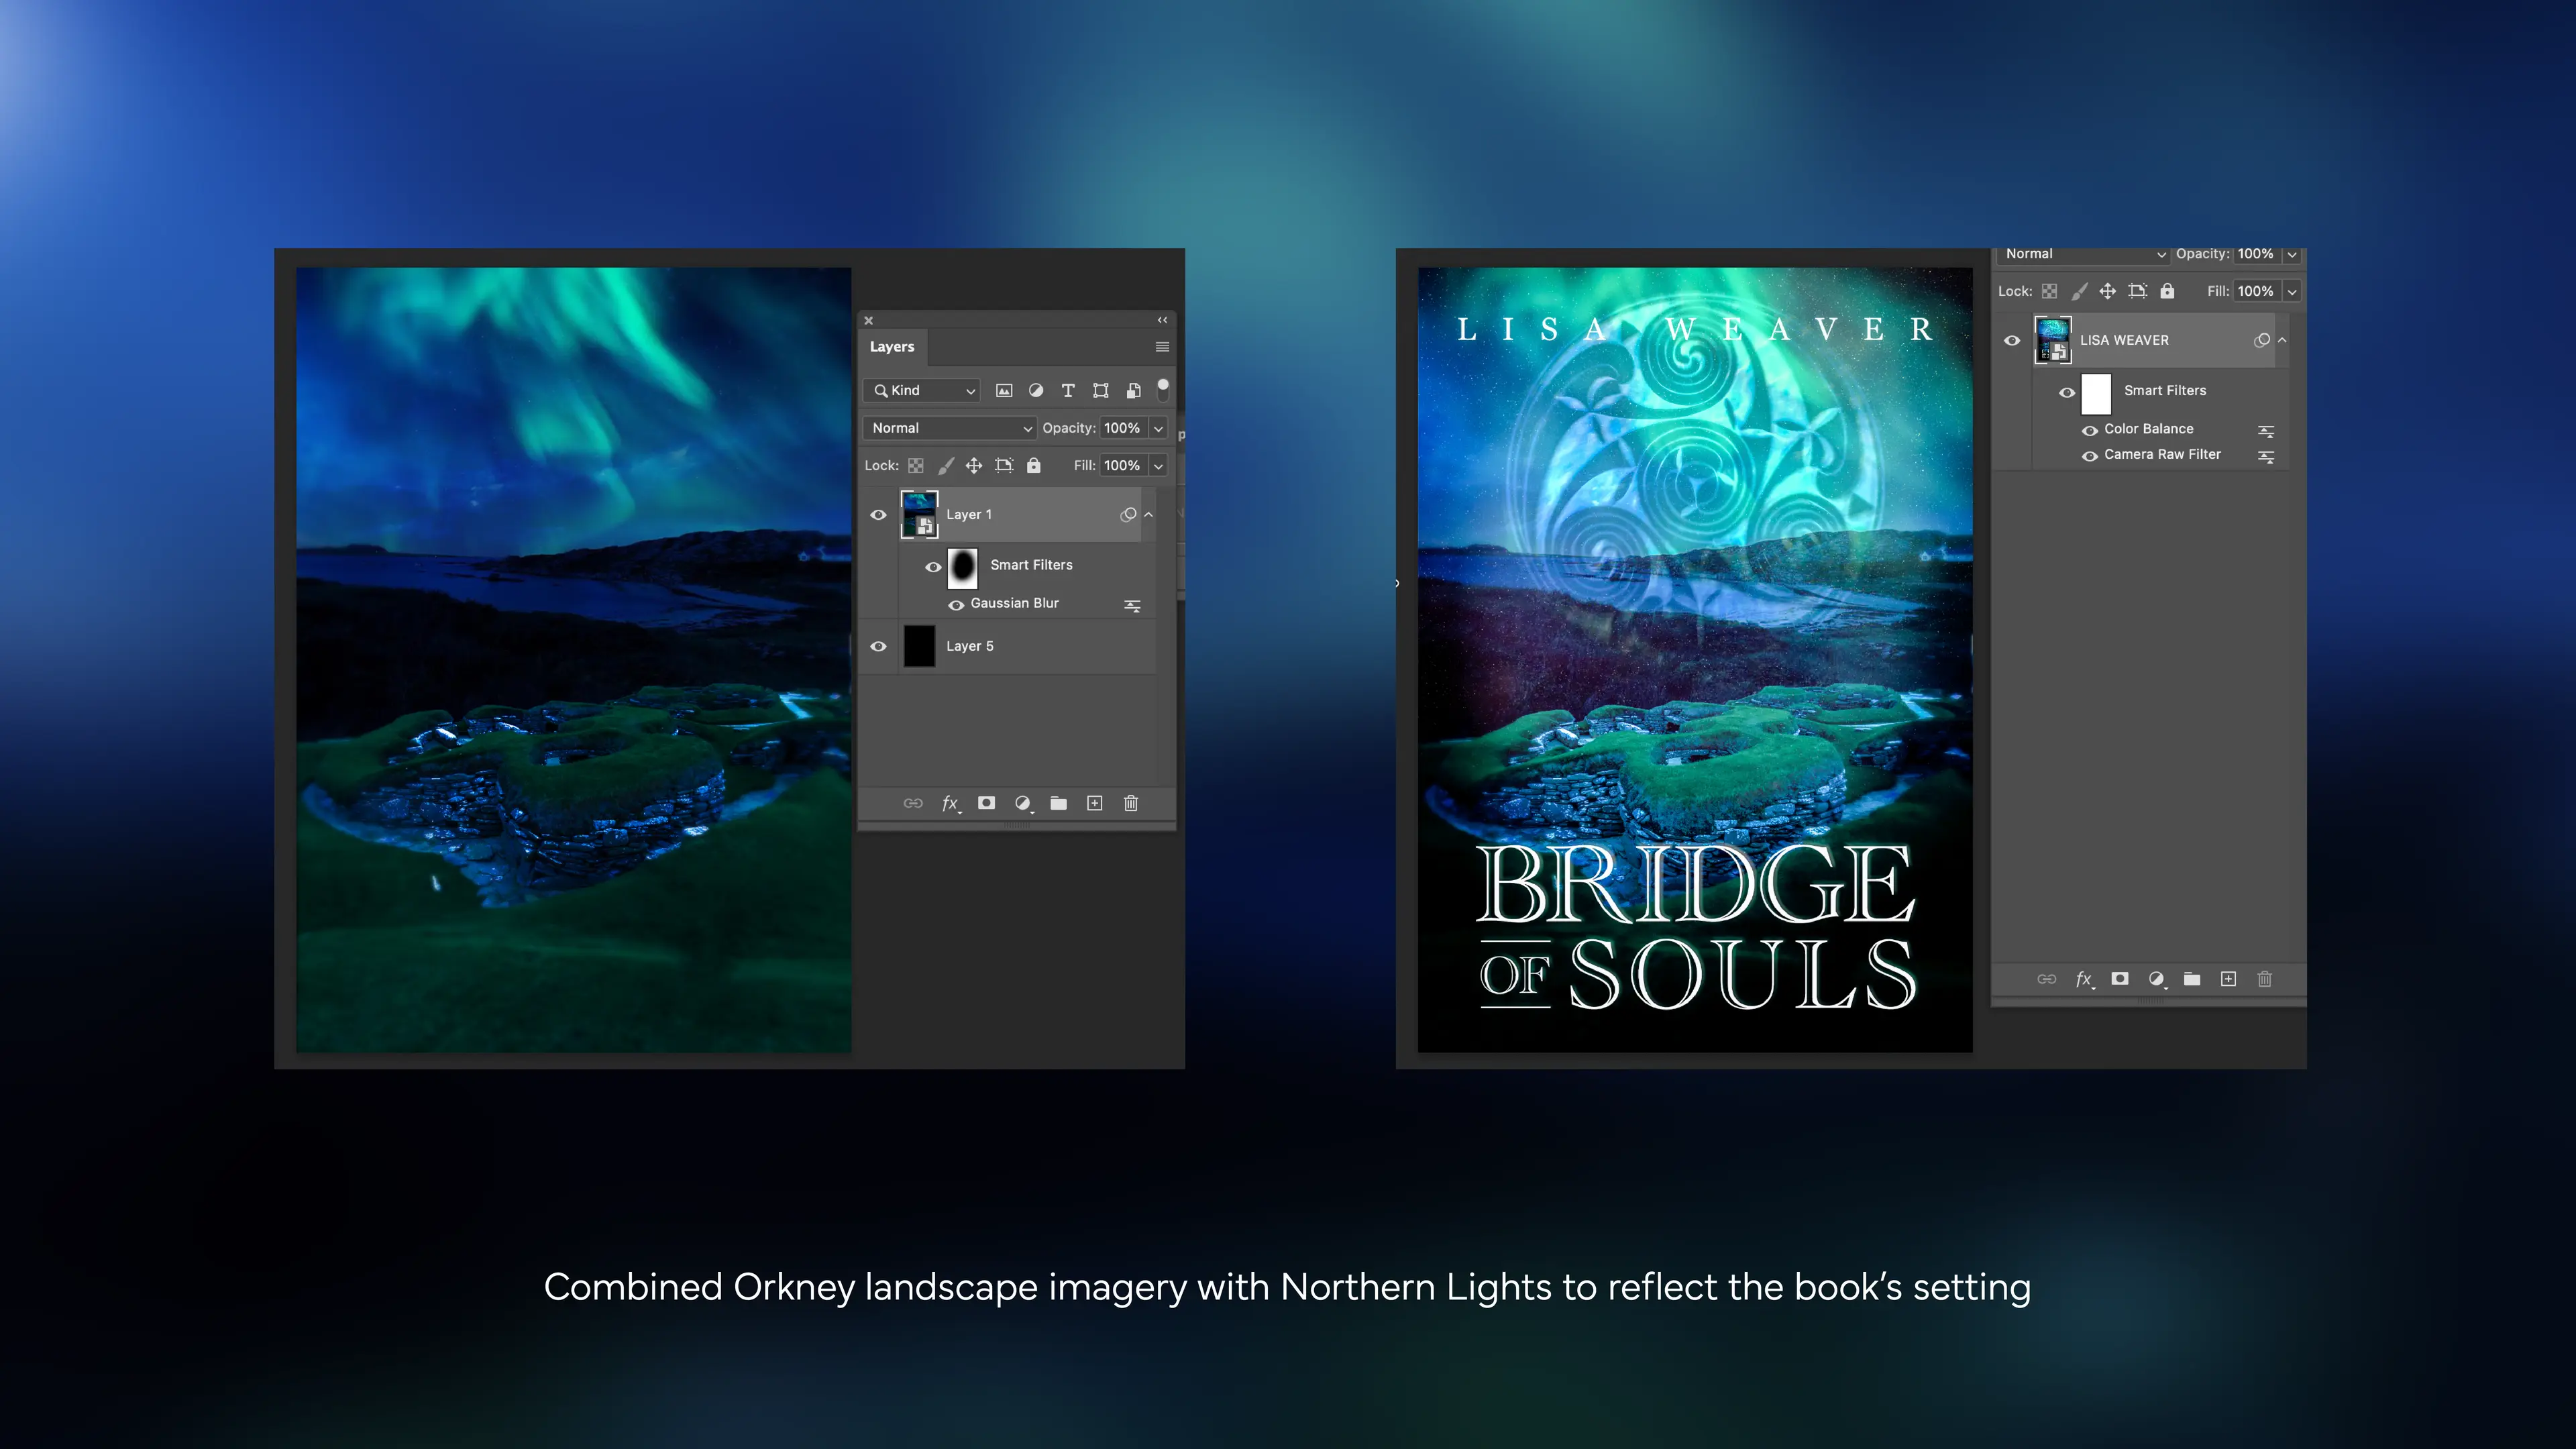The height and width of the screenshot is (1449, 2576).
Task: Click link layers icon in left panel
Action: [x=913, y=803]
